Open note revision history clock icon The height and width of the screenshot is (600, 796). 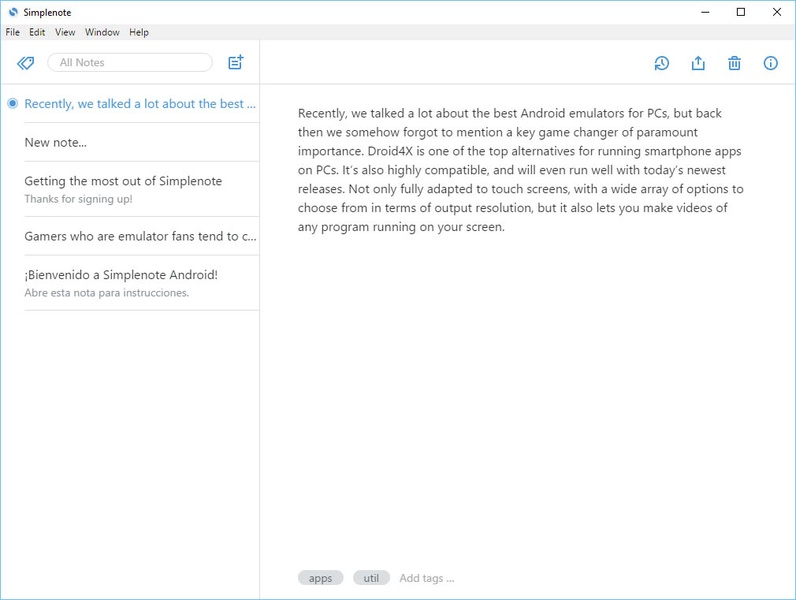click(661, 63)
